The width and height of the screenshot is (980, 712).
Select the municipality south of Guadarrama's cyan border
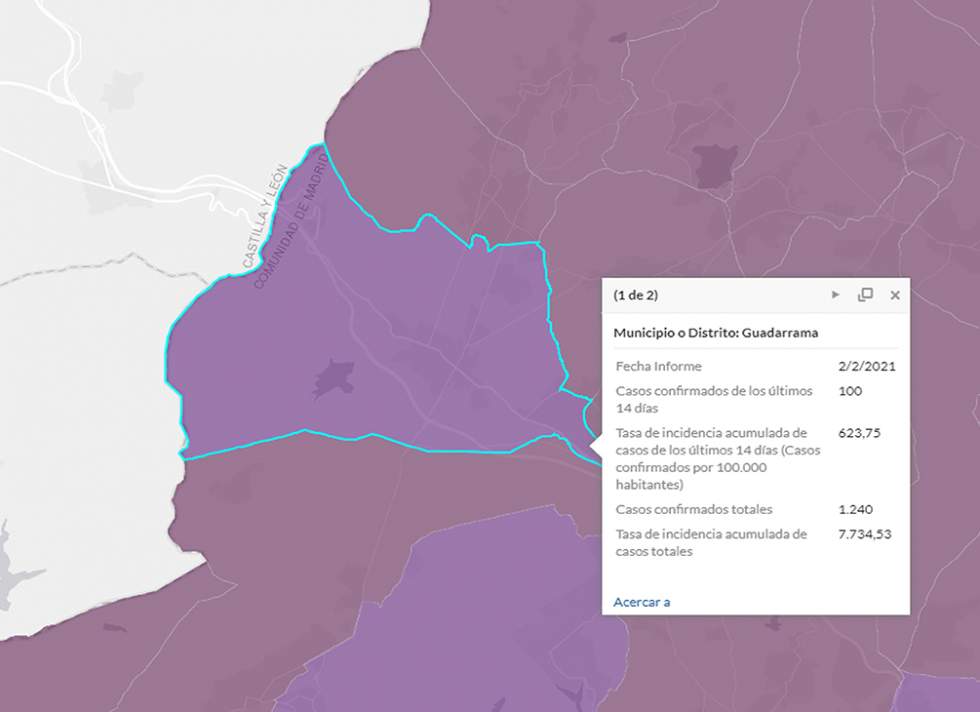tap(300, 500)
